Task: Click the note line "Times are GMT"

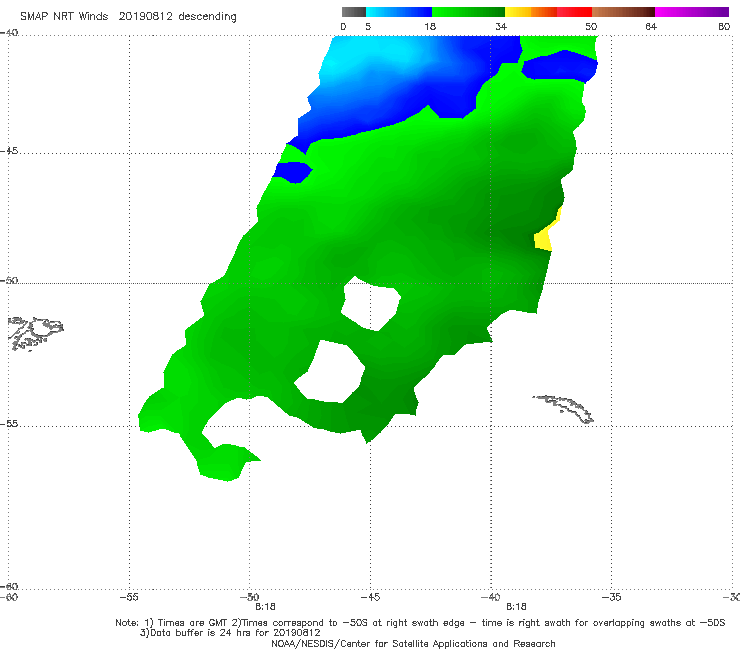Action: click(x=193, y=623)
